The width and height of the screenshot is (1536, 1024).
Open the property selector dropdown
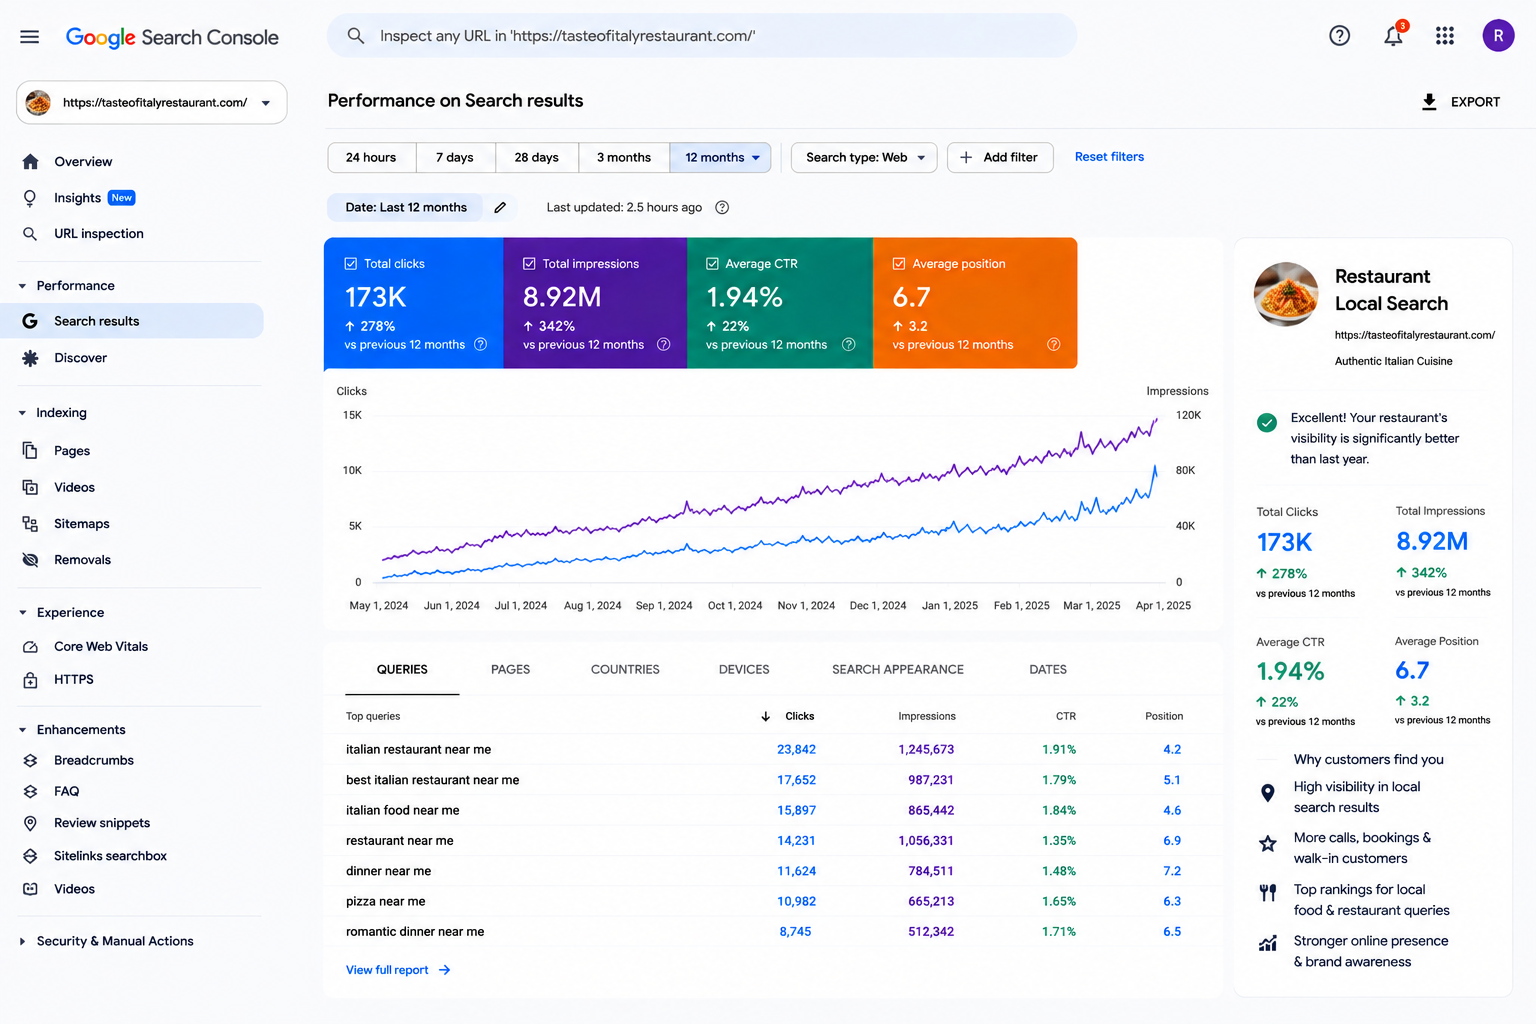tap(152, 103)
